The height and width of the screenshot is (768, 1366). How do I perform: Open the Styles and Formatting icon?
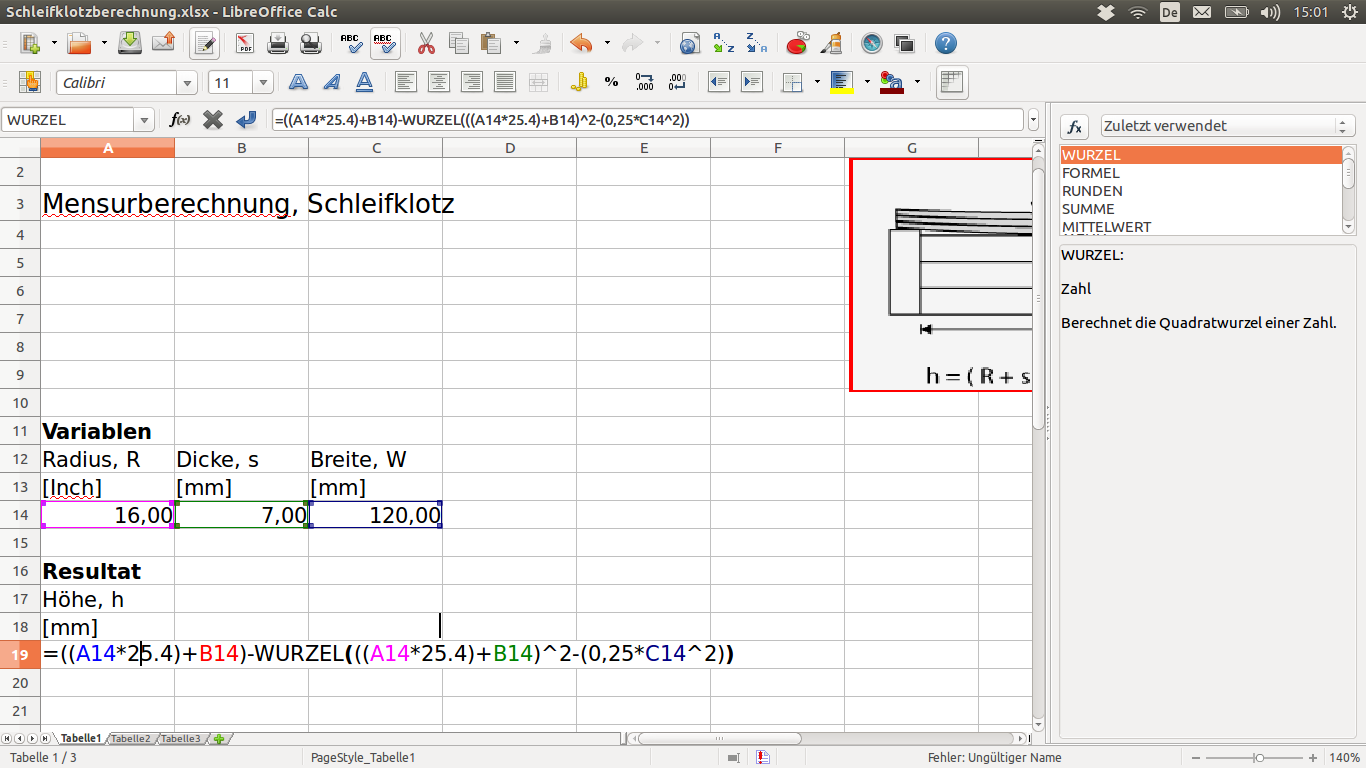click(x=30, y=83)
